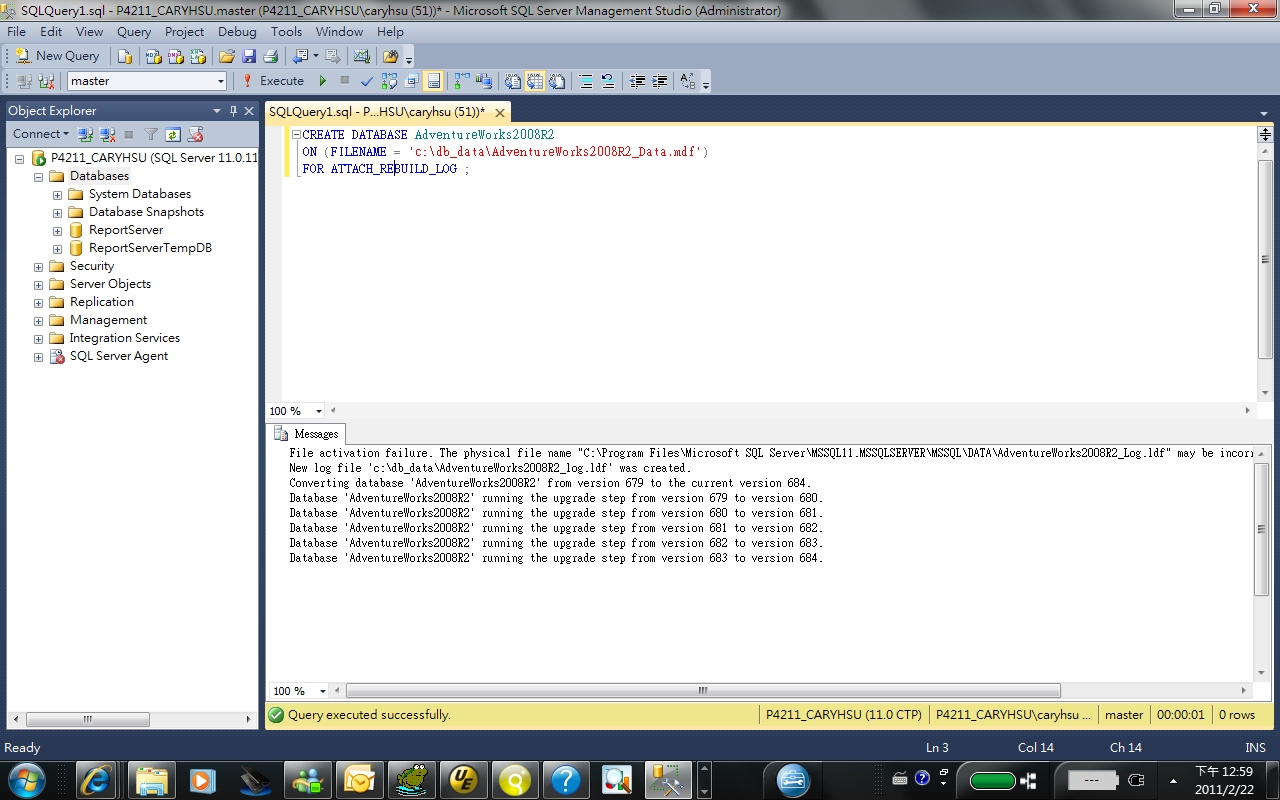This screenshot has width=1280, height=800.
Task: Open the editor zoom 100 % dropdown
Action: pos(320,411)
